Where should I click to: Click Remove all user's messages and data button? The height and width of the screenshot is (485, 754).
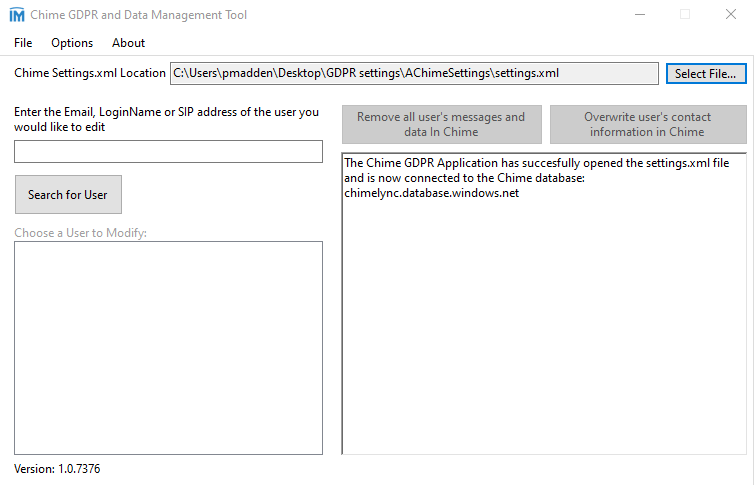click(441, 124)
